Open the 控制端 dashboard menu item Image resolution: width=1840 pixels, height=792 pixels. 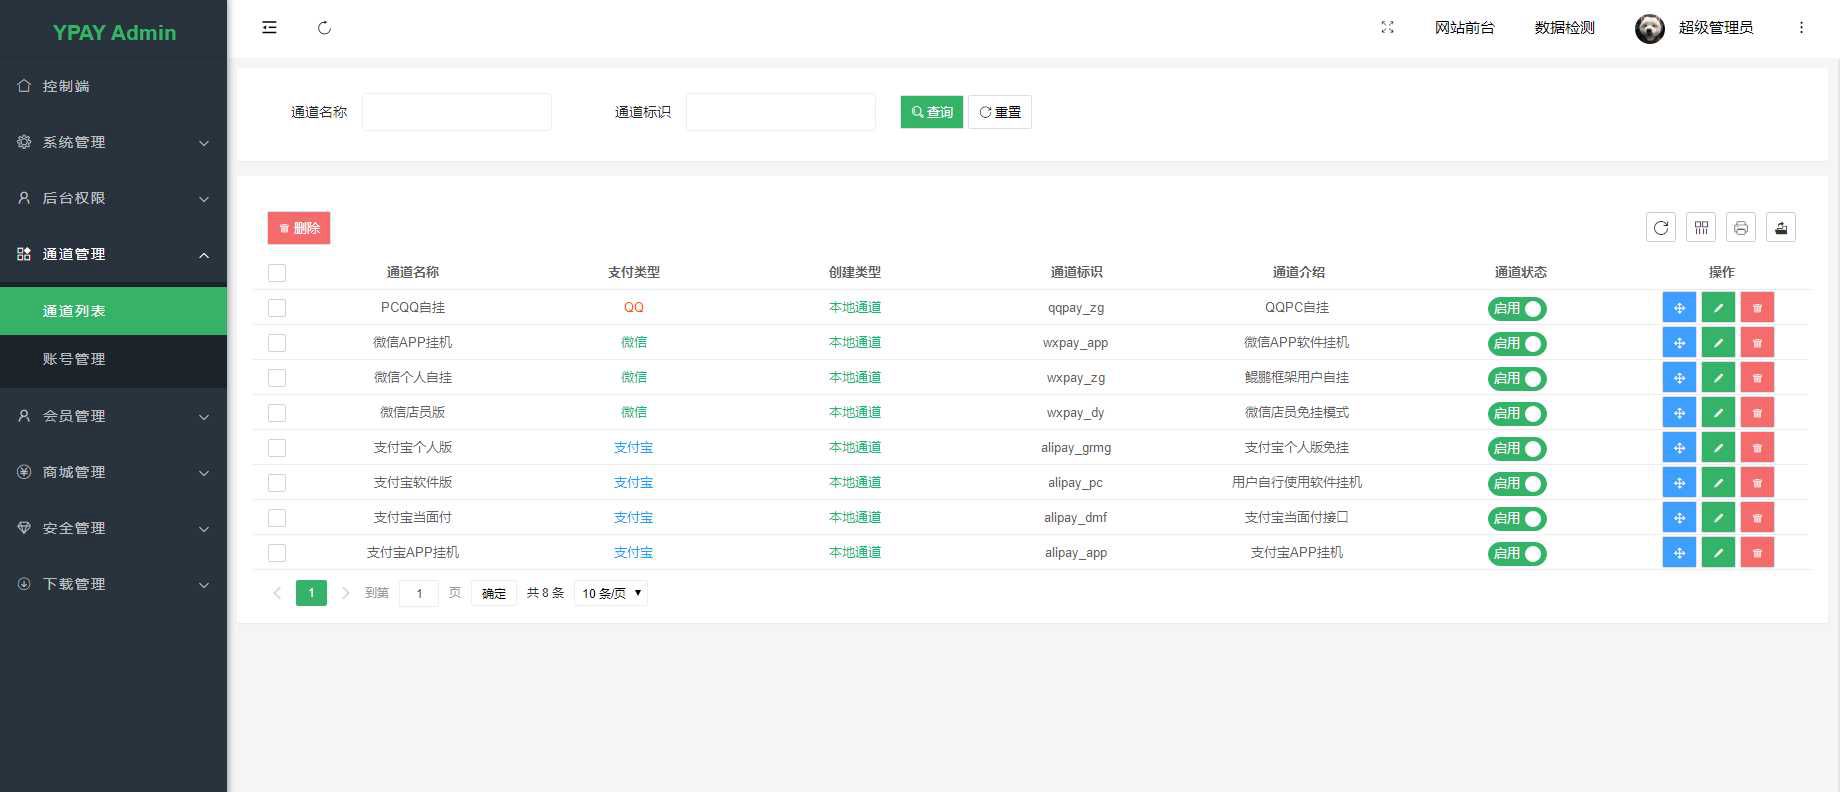113,86
